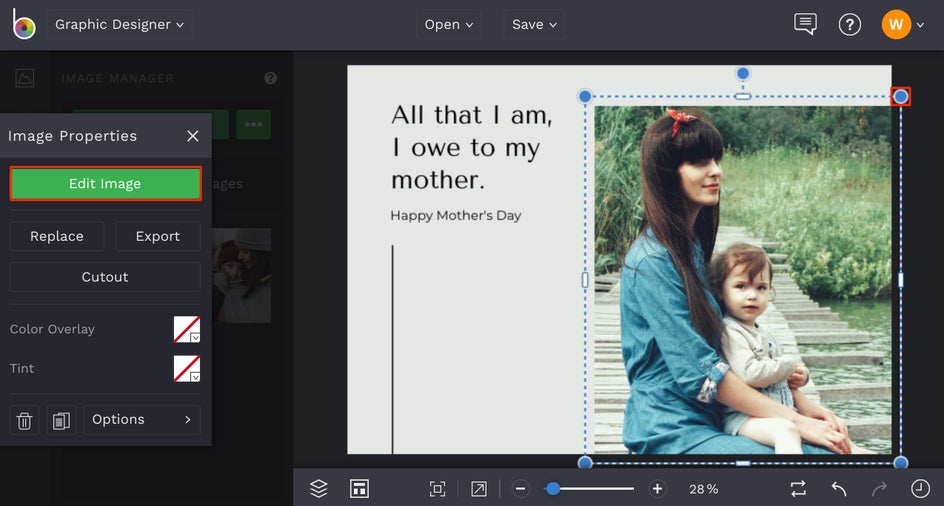This screenshot has height=506, width=944.
Task: Close the Image Properties panel
Action: [193, 136]
